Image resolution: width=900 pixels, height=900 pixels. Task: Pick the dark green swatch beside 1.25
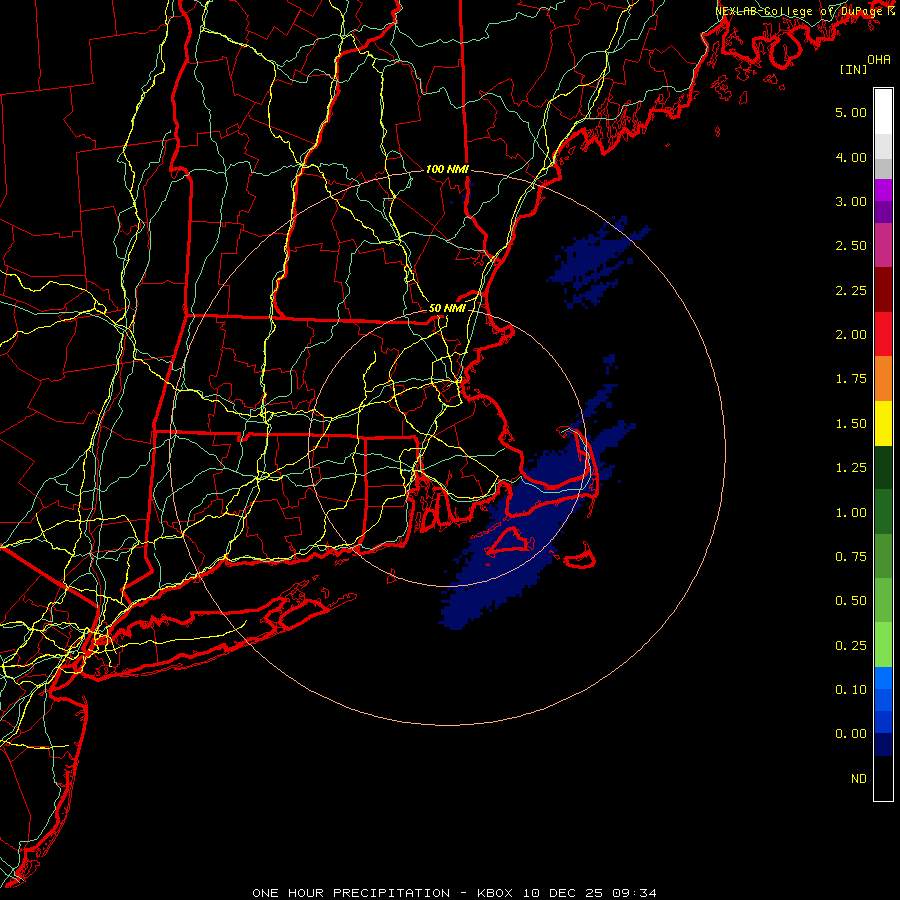click(x=883, y=468)
